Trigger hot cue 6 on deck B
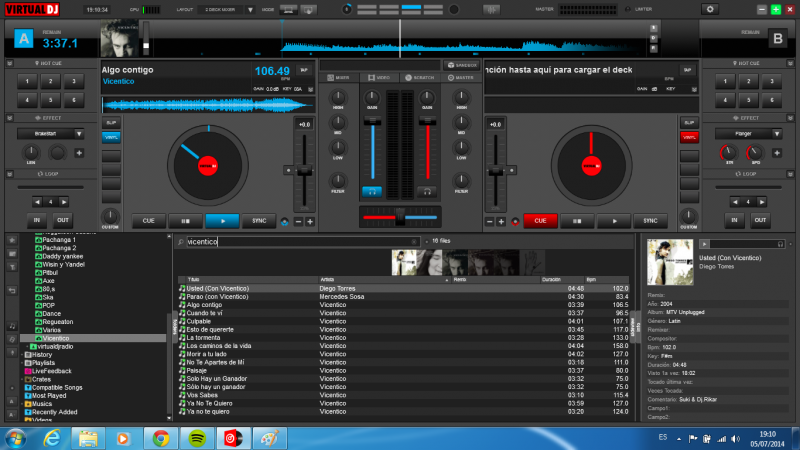Screen dimensions: 800x450 771,100
